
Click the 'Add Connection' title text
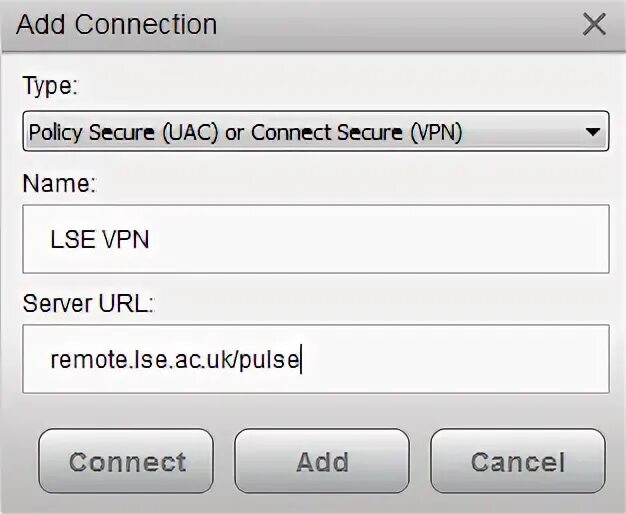[117, 24]
